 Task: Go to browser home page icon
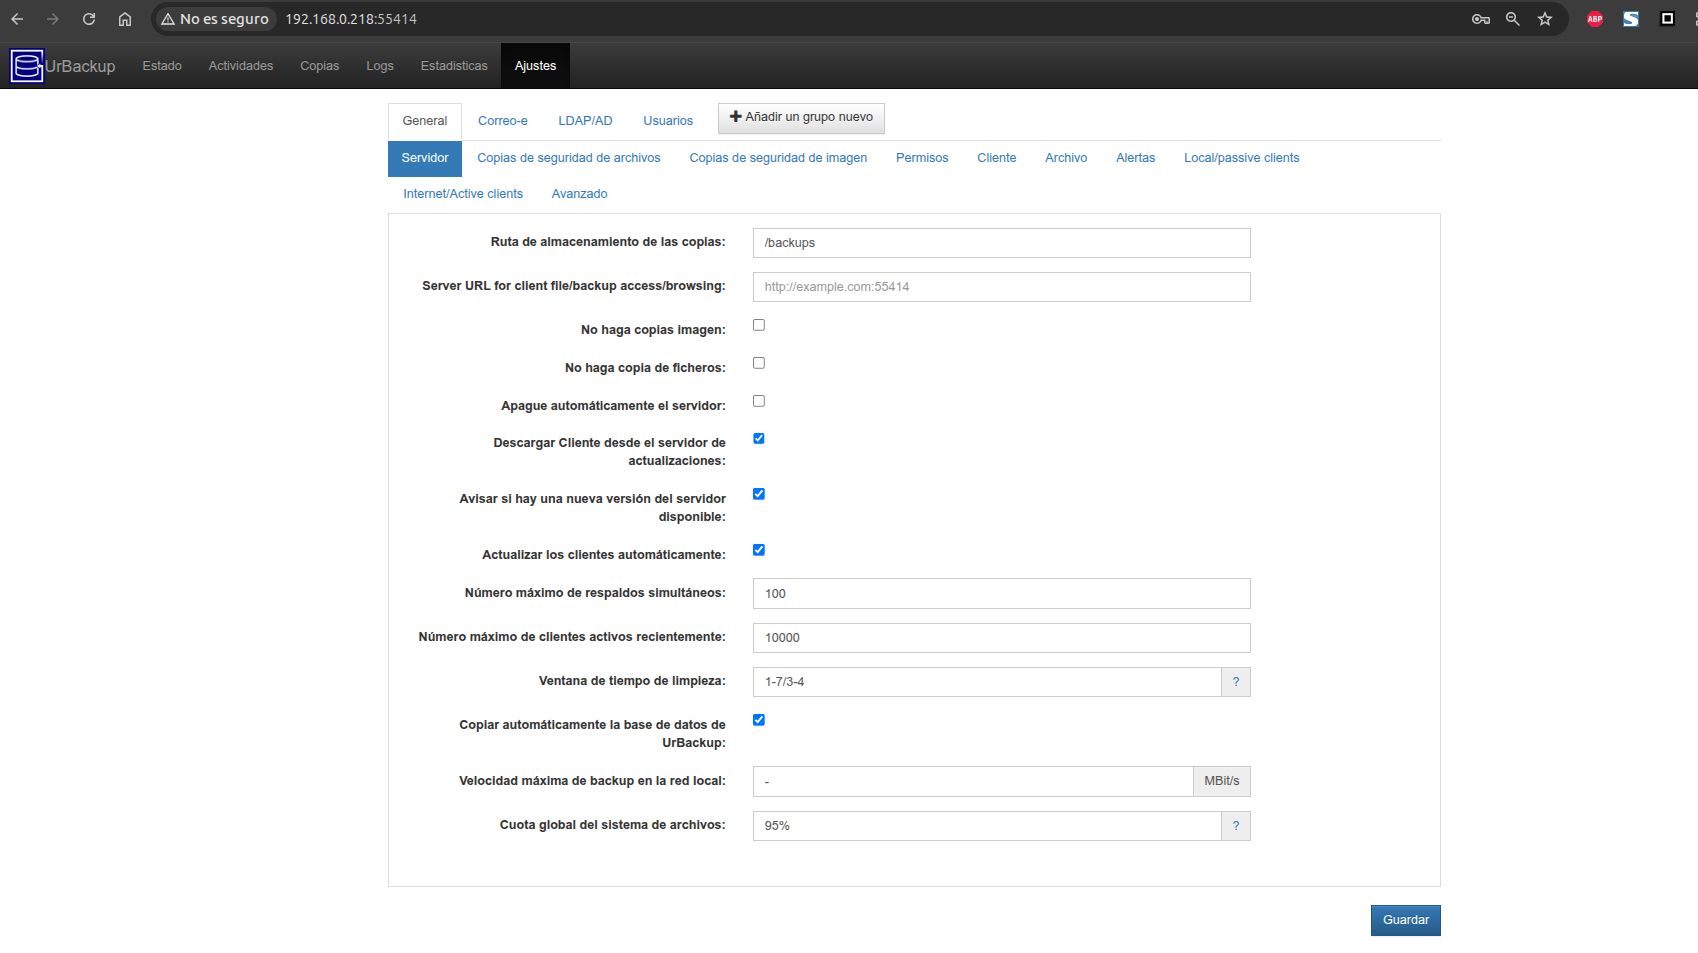[x=125, y=19]
